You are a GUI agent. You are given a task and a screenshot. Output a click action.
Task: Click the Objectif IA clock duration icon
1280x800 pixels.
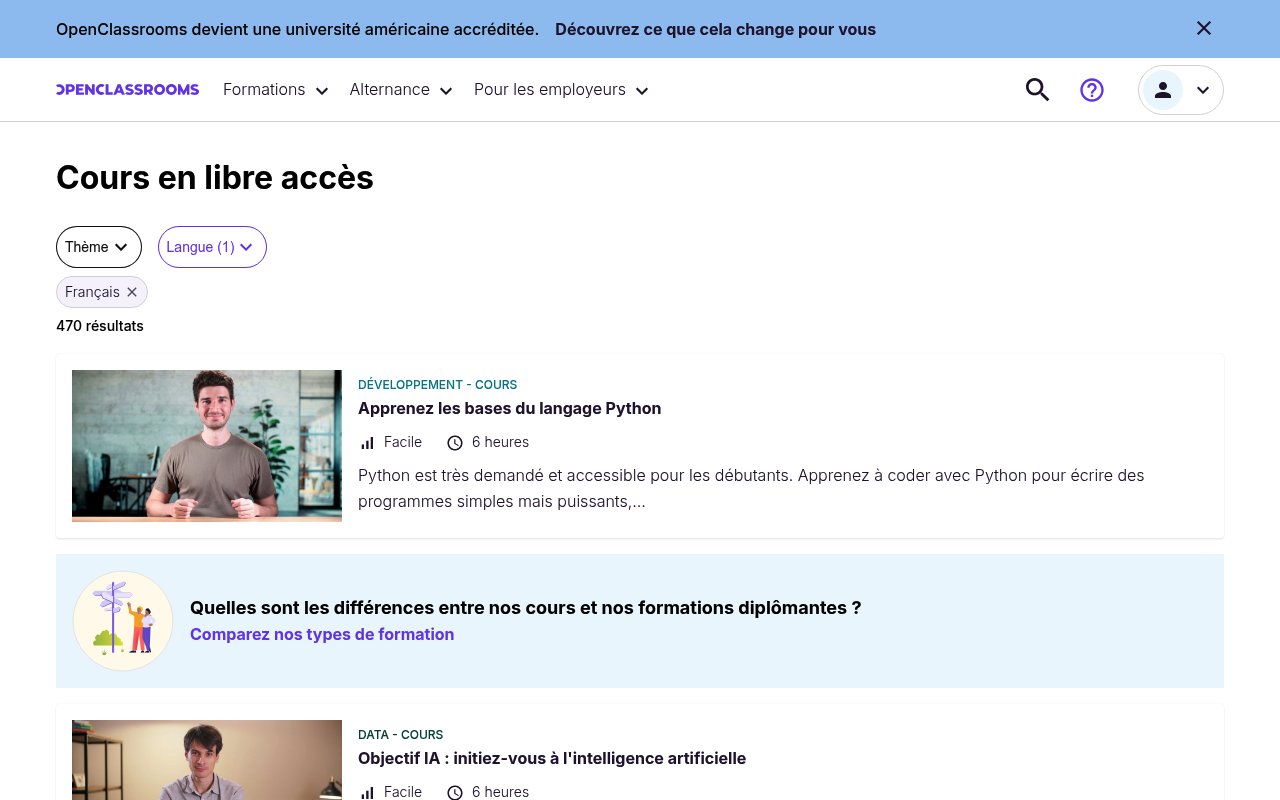click(x=455, y=793)
